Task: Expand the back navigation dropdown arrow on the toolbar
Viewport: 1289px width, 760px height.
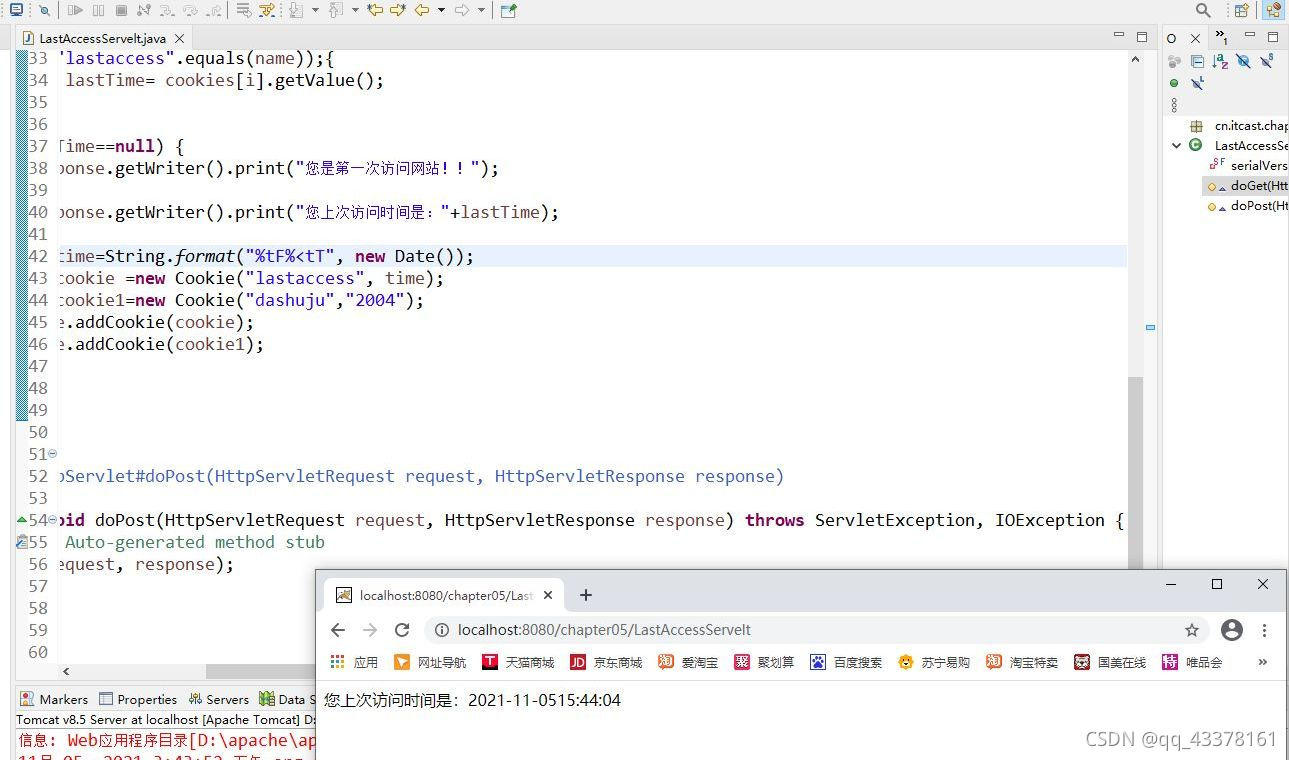Action: coord(441,10)
